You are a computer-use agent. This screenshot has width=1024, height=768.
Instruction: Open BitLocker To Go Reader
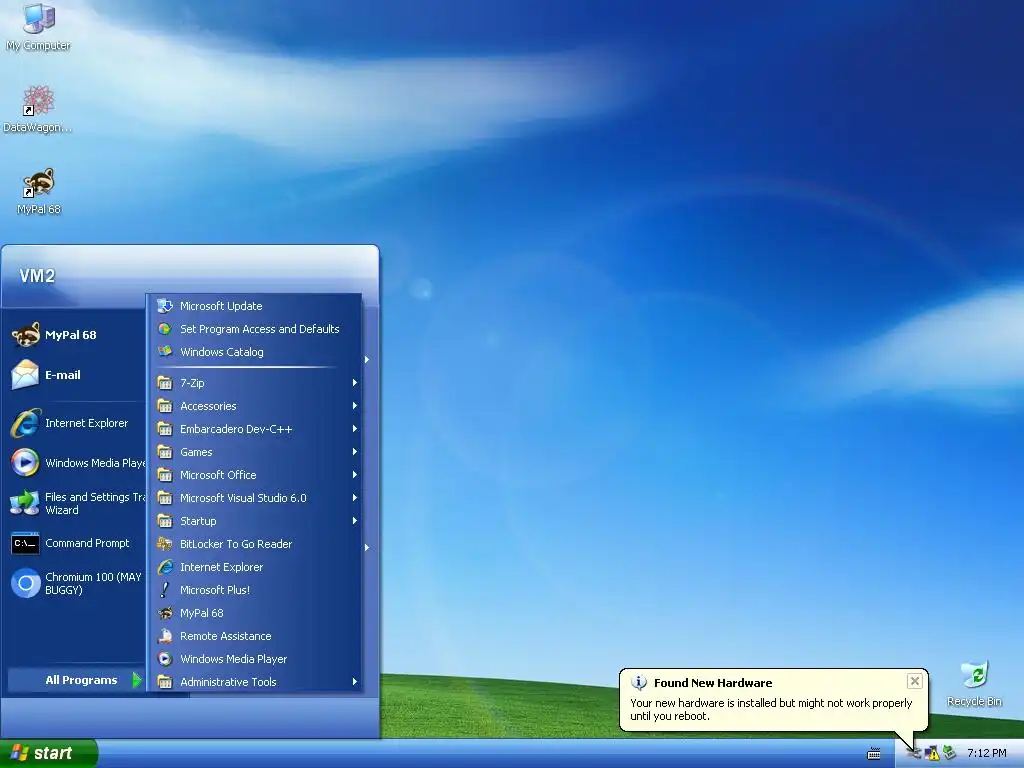tap(255, 543)
